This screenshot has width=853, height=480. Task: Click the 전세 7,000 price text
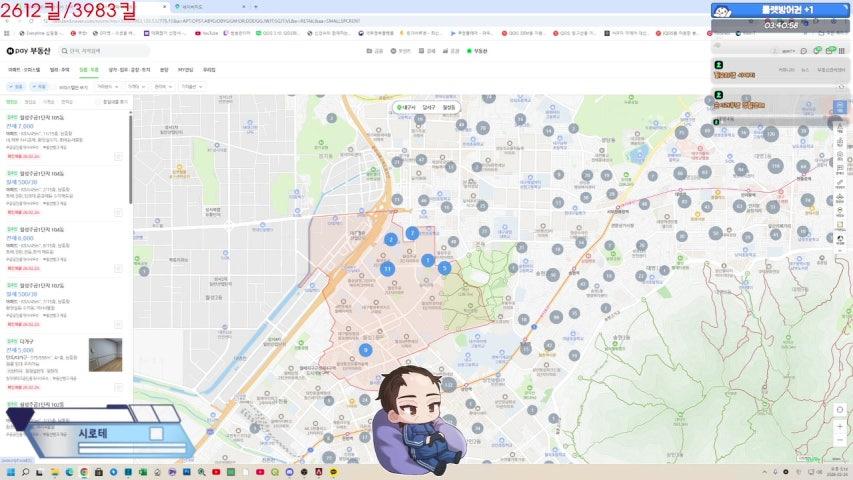click(20, 126)
